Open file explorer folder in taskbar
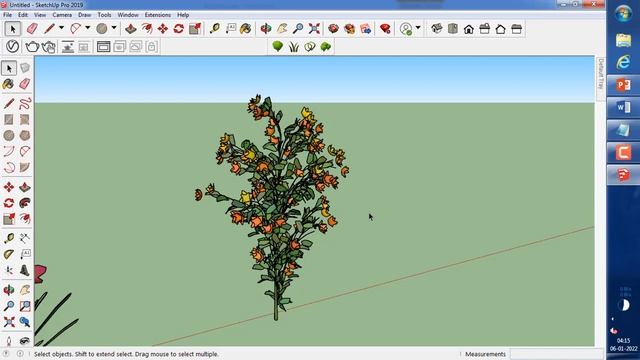This screenshot has height=360, width=640. (623, 40)
